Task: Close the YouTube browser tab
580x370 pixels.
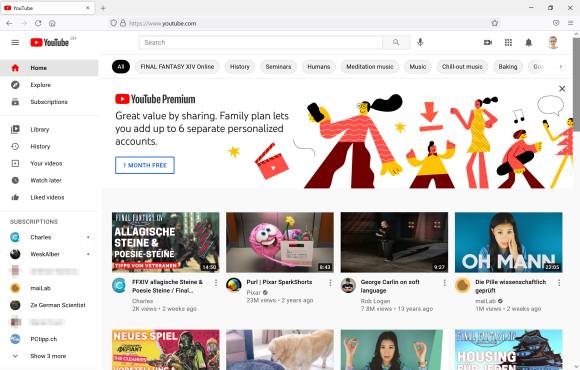Action: coord(88,8)
